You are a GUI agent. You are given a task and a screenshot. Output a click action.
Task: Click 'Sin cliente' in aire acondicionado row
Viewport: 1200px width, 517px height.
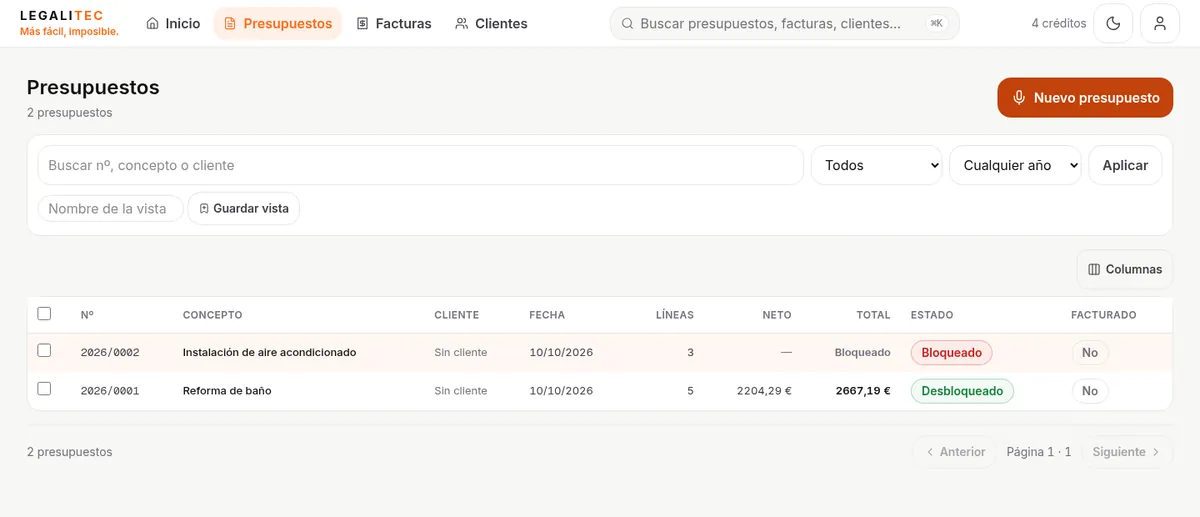click(x=461, y=353)
